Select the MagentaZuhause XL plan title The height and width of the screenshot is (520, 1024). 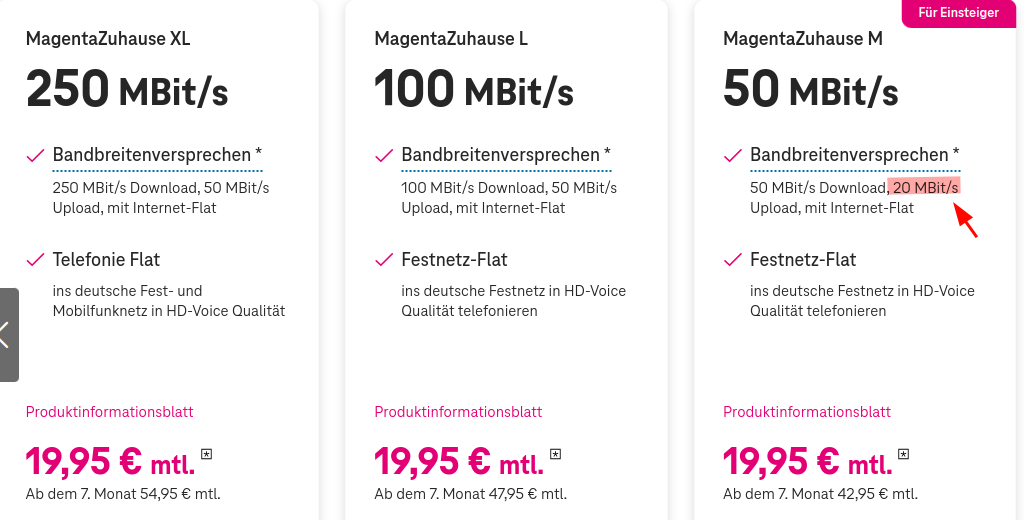[x=108, y=39]
